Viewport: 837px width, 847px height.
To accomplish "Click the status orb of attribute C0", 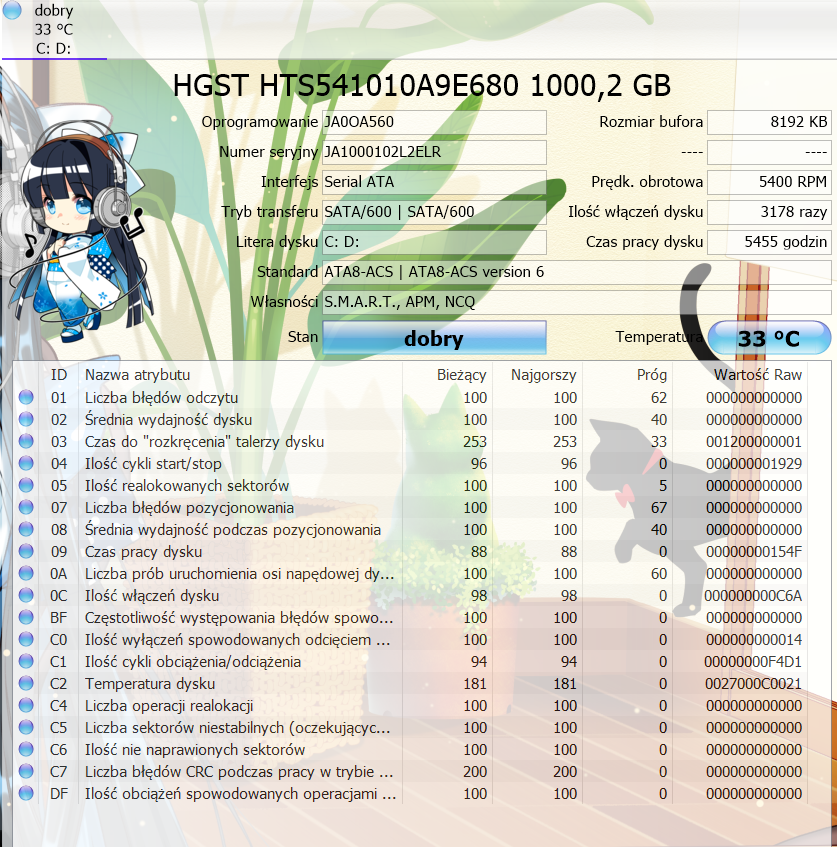I will tap(26, 640).
